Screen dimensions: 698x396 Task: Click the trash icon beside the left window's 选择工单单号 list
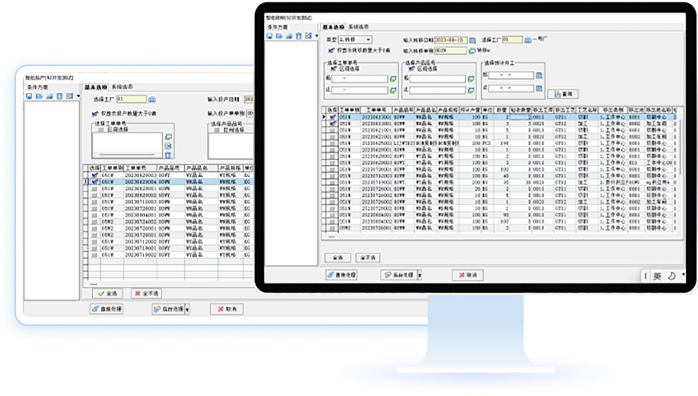pos(168,155)
